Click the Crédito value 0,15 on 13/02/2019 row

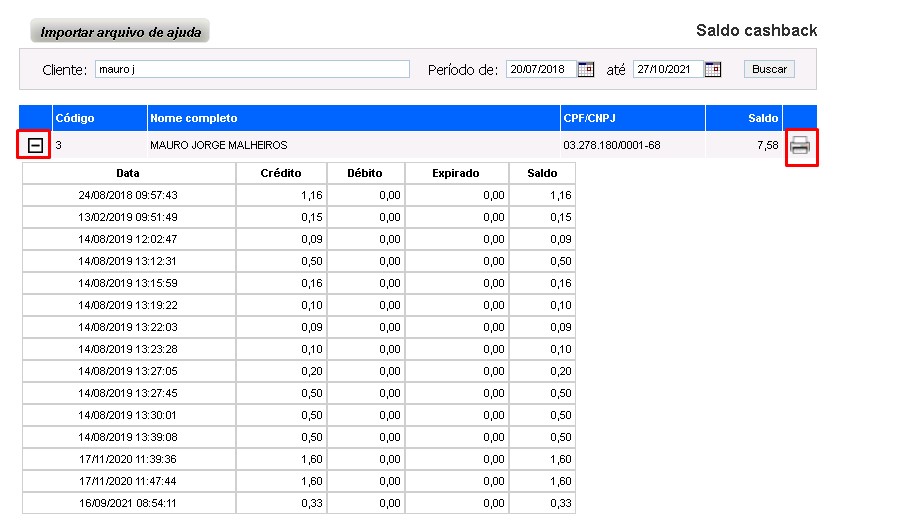pyautogui.click(x=312, y=217)
